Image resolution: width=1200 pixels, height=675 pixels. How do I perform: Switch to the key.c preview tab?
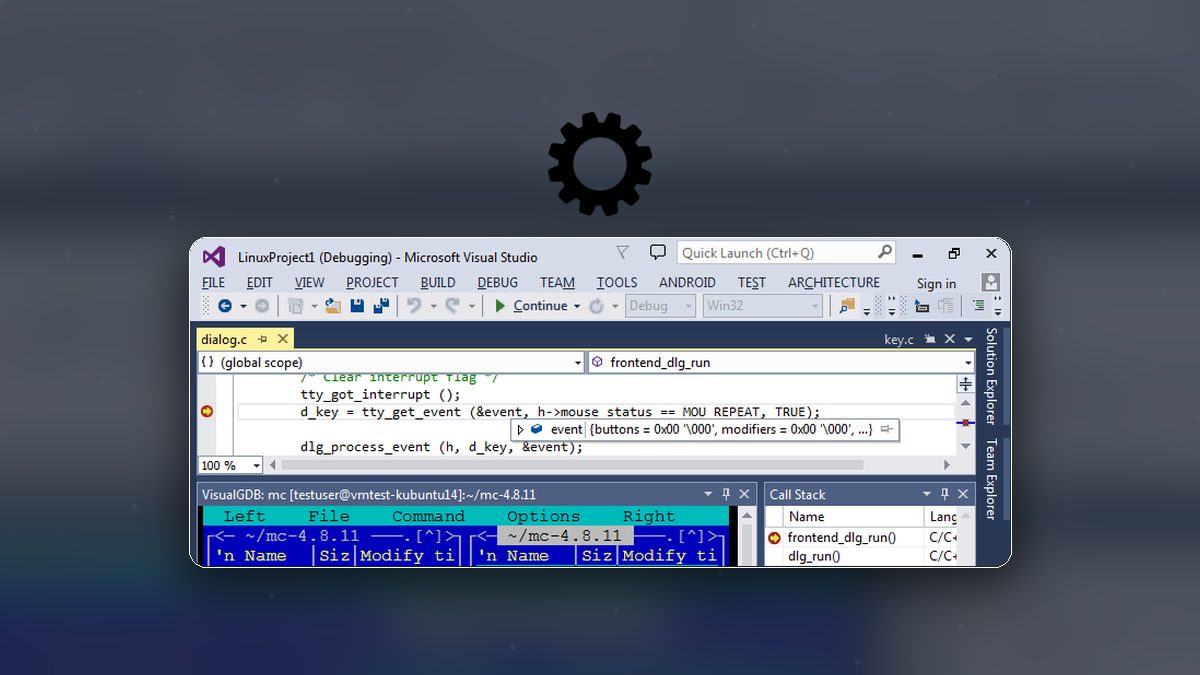899,340
